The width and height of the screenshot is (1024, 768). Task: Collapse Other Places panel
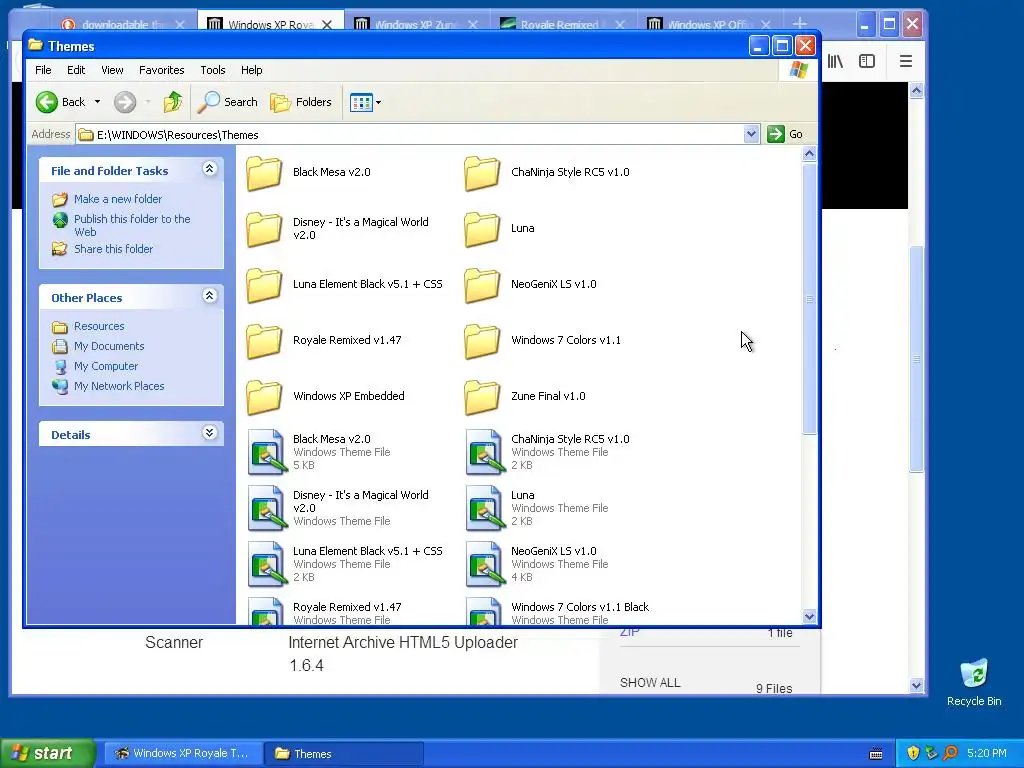209,296
